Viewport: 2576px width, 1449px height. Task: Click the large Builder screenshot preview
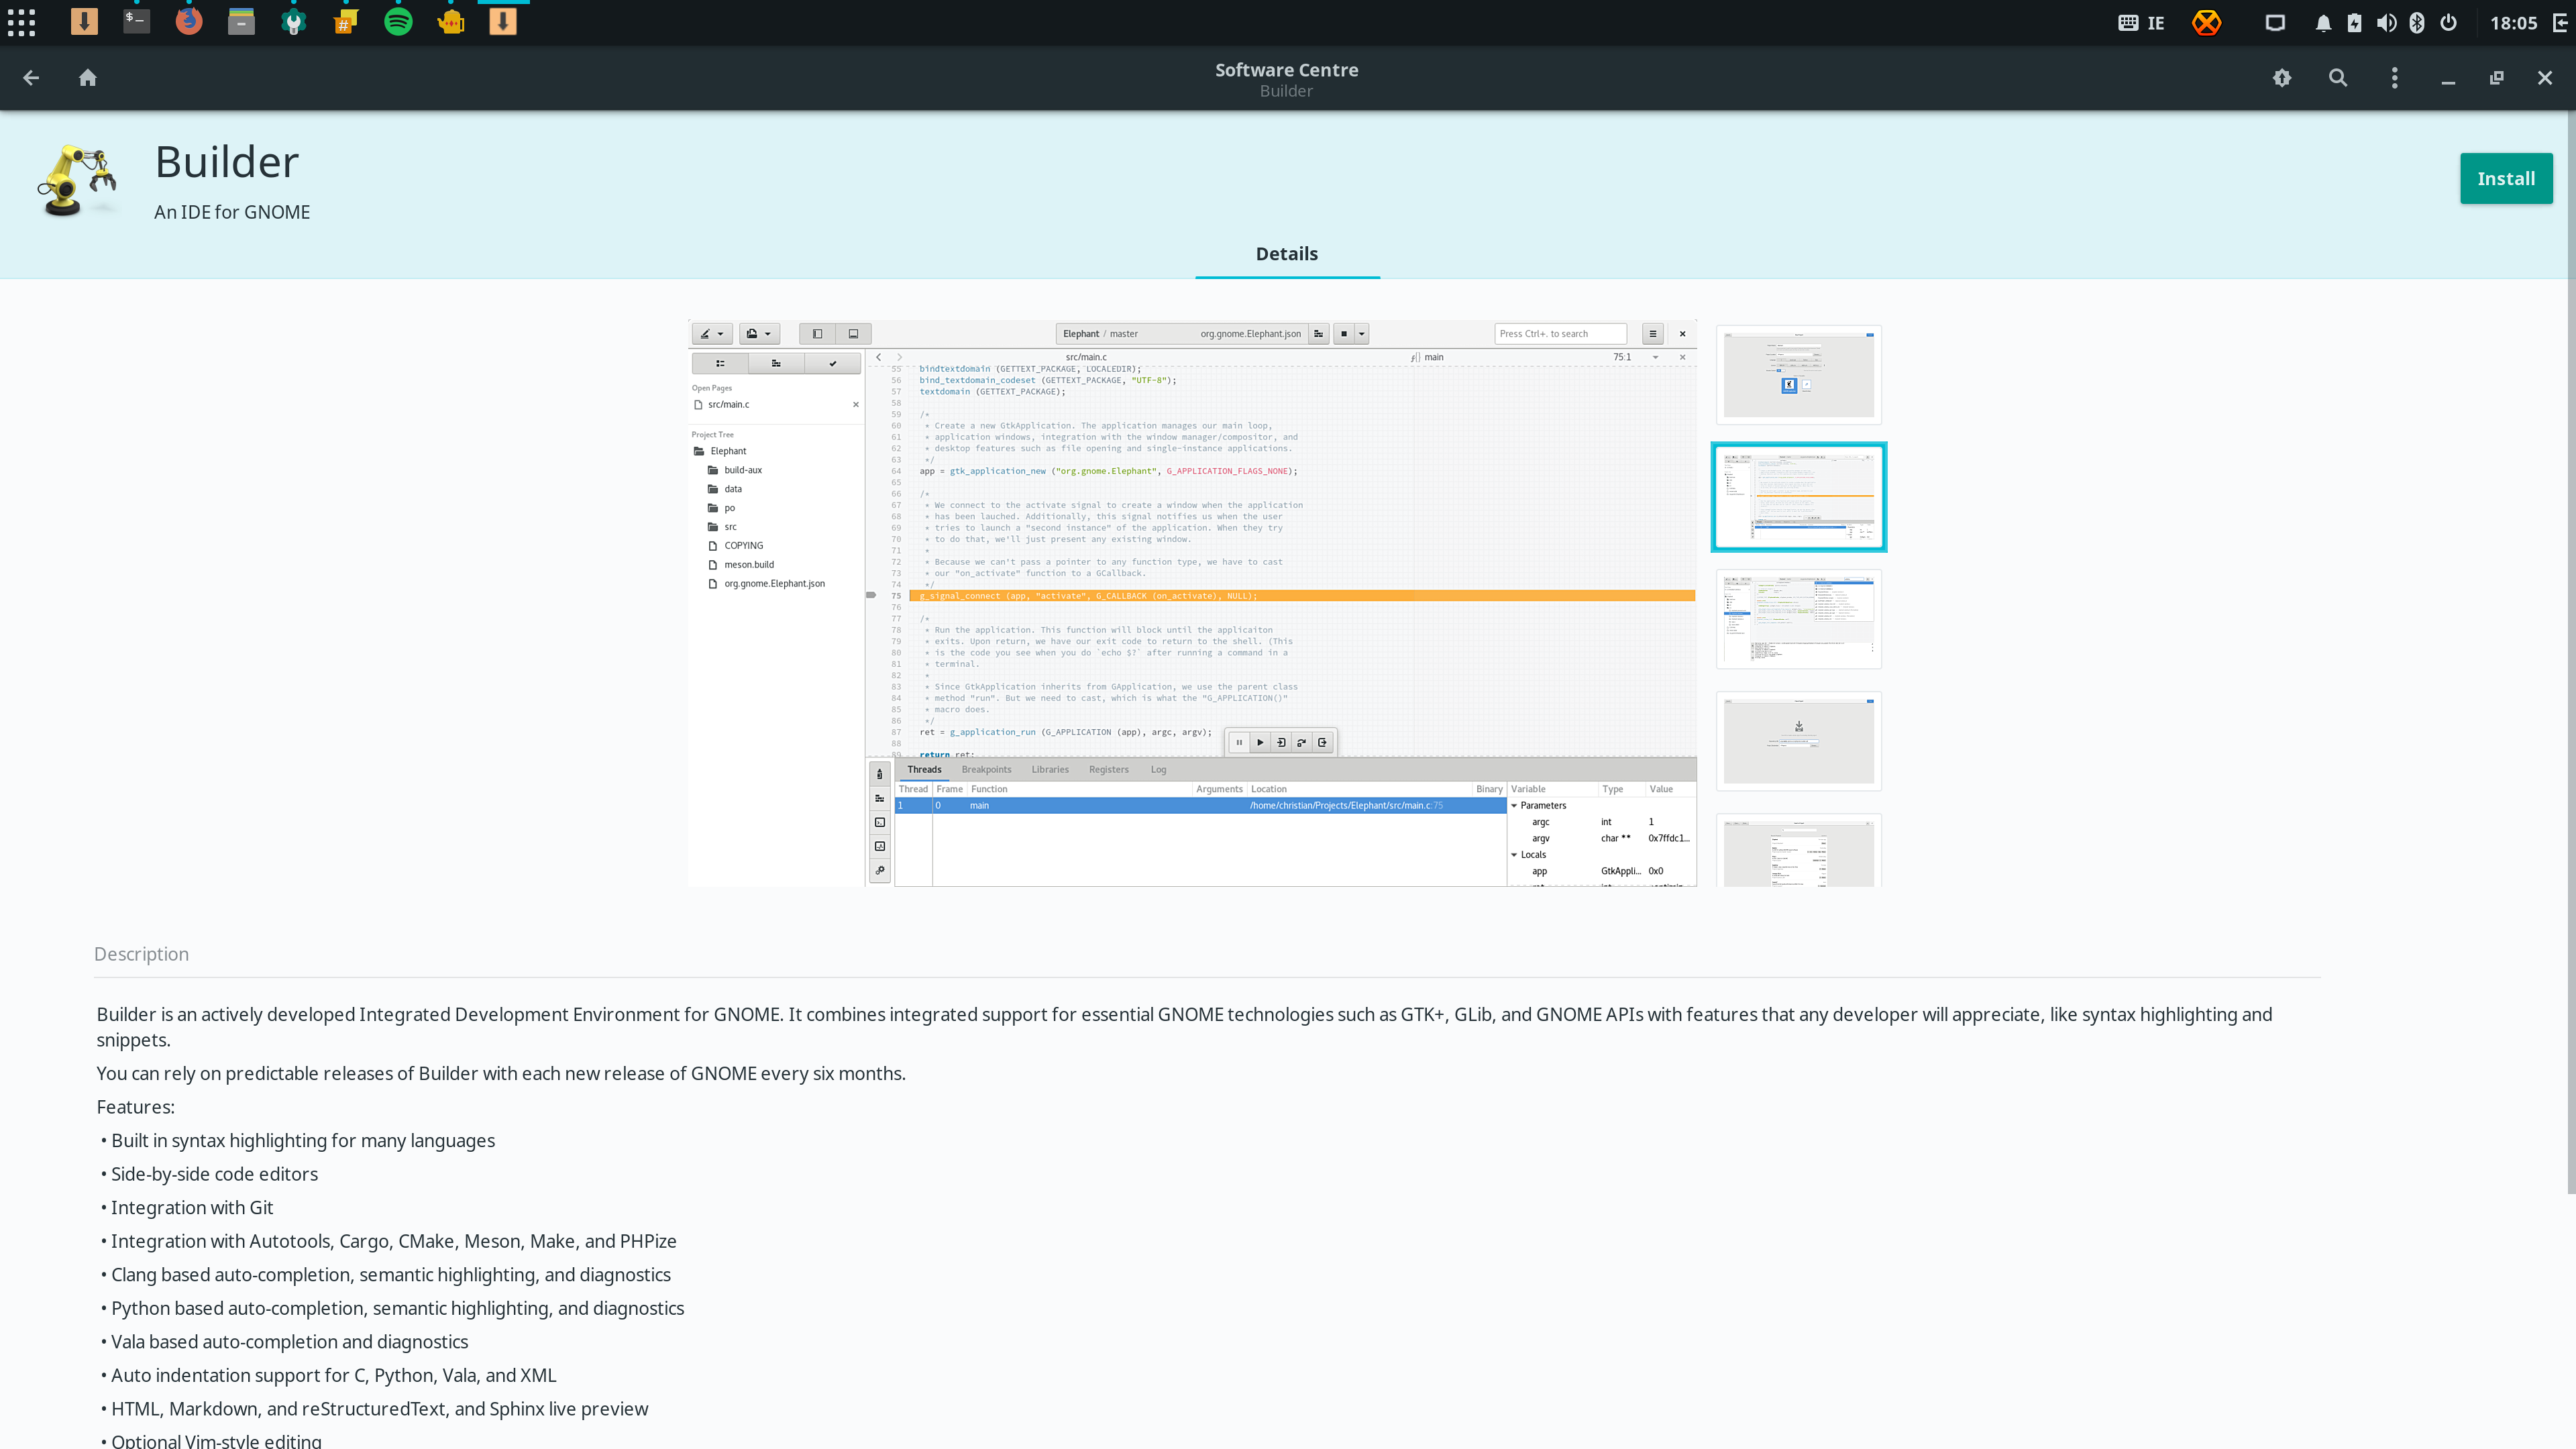click(1192, 603)
